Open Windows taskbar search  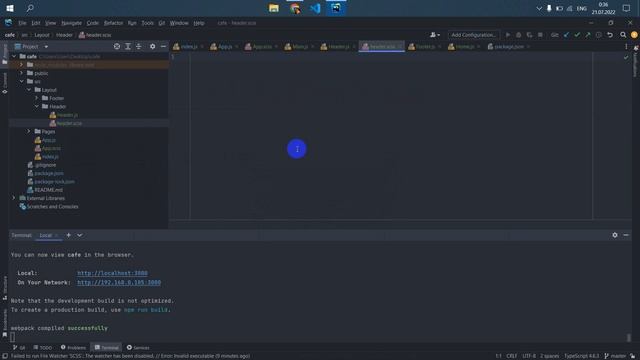pyautogui.click(x=30, y=8)
